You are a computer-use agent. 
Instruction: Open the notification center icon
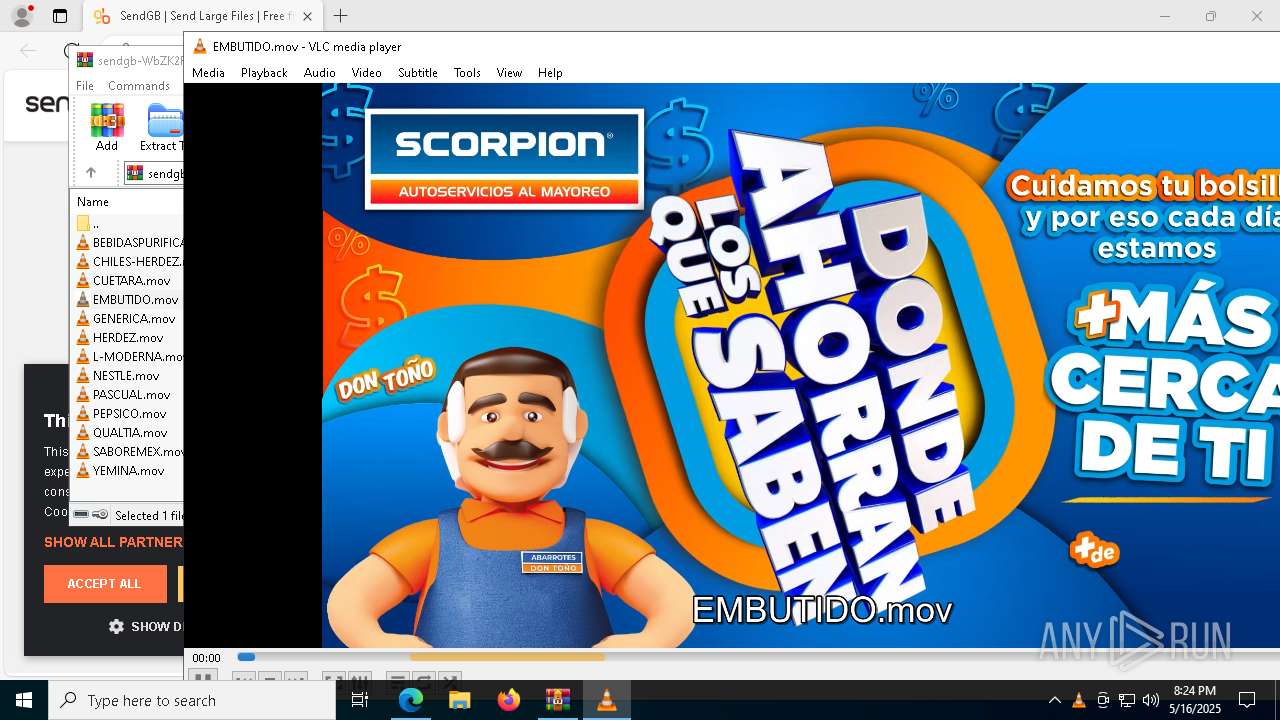click(1247, 700)
